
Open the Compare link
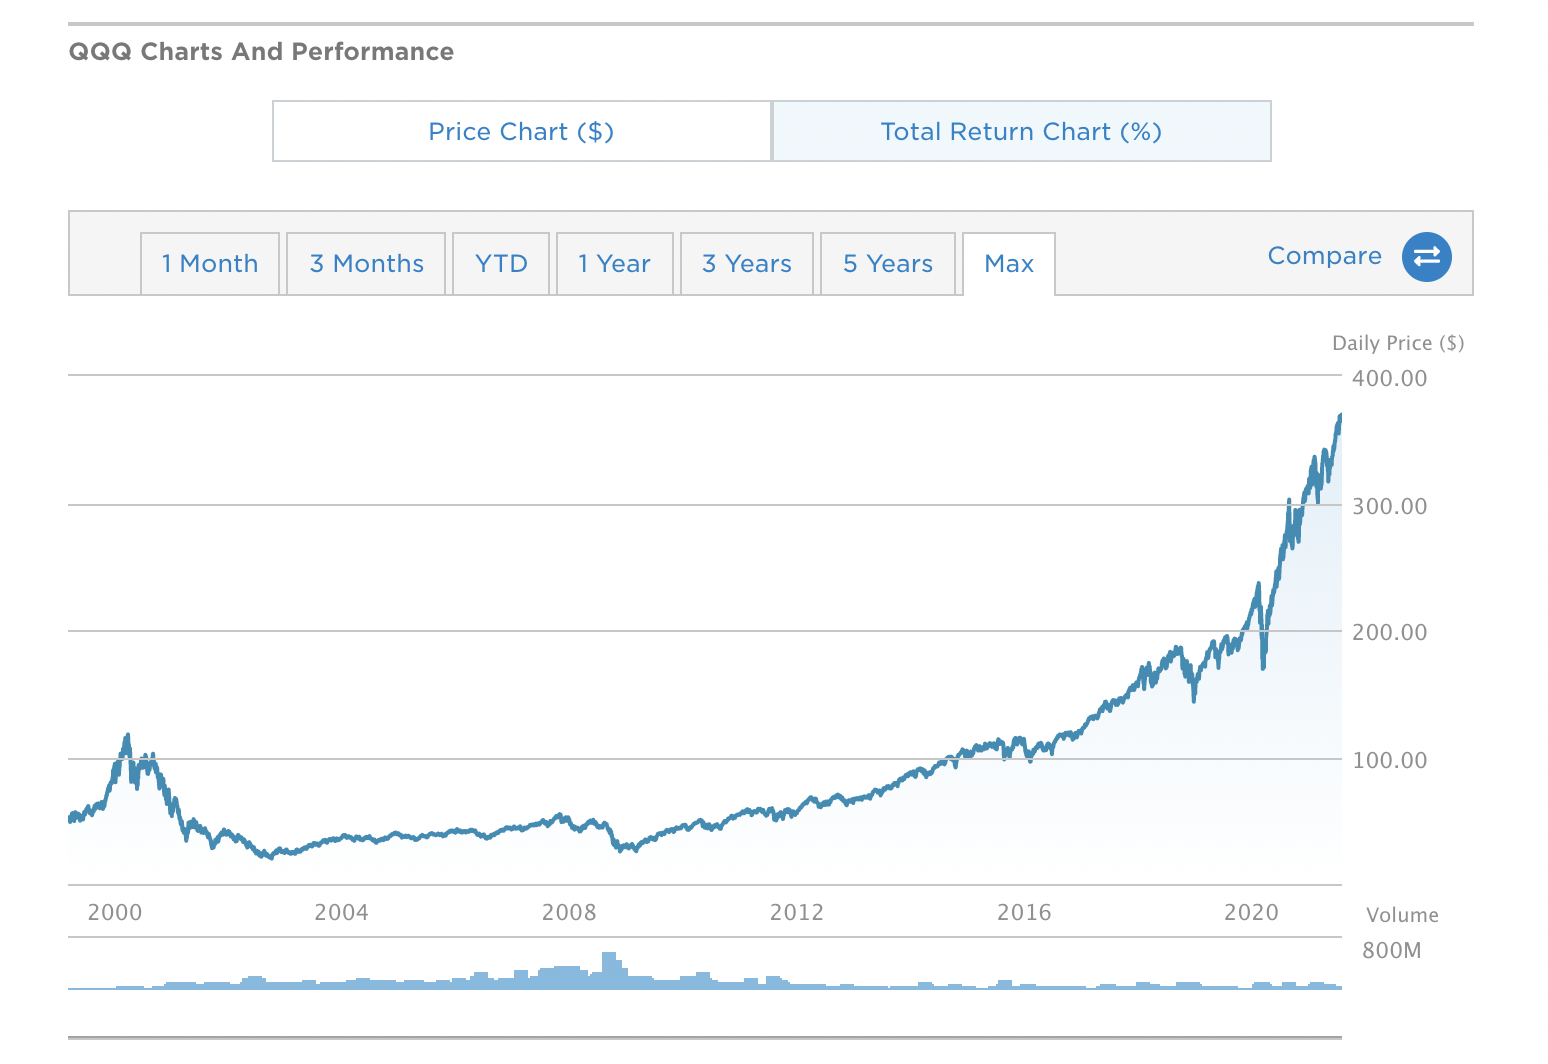coord(1324,256)
